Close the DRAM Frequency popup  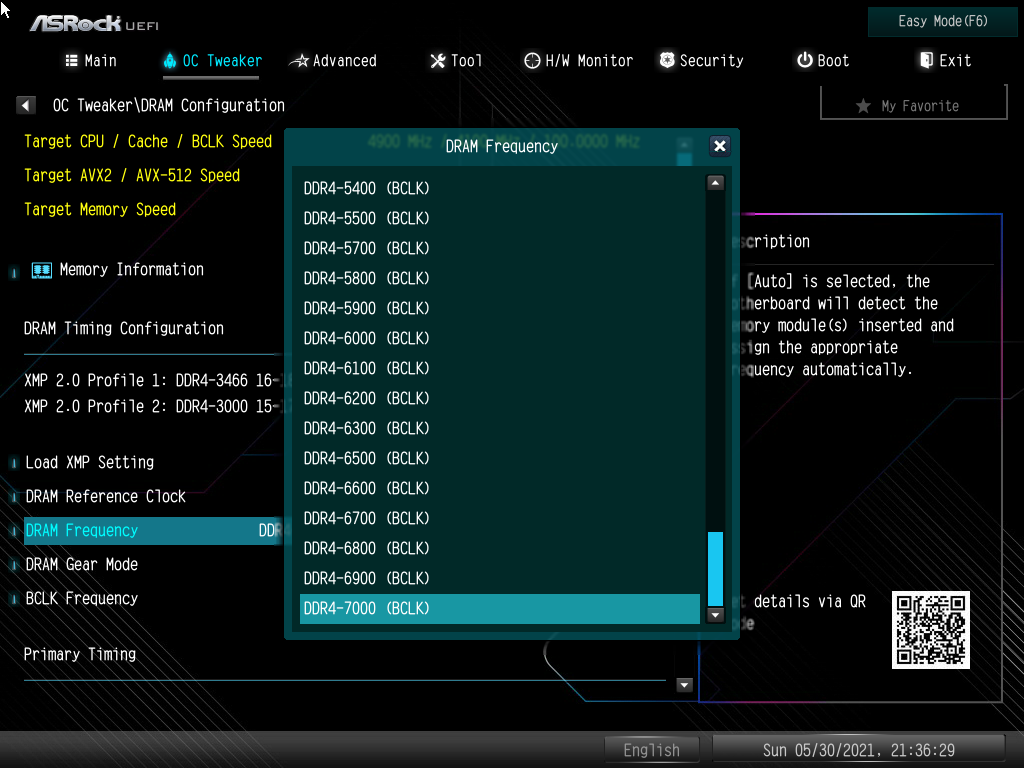719,146
